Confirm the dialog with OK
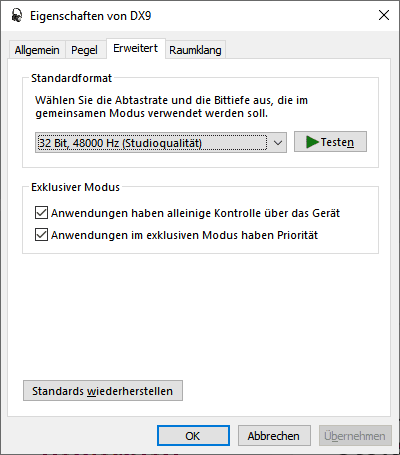 click(x=193, y=435)
